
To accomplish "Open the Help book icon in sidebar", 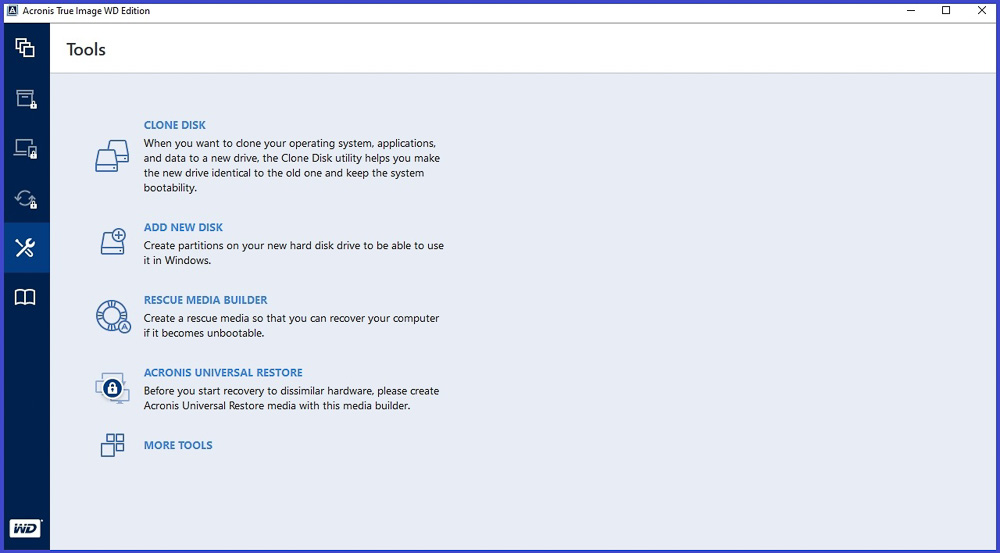I will click(26, 297).
